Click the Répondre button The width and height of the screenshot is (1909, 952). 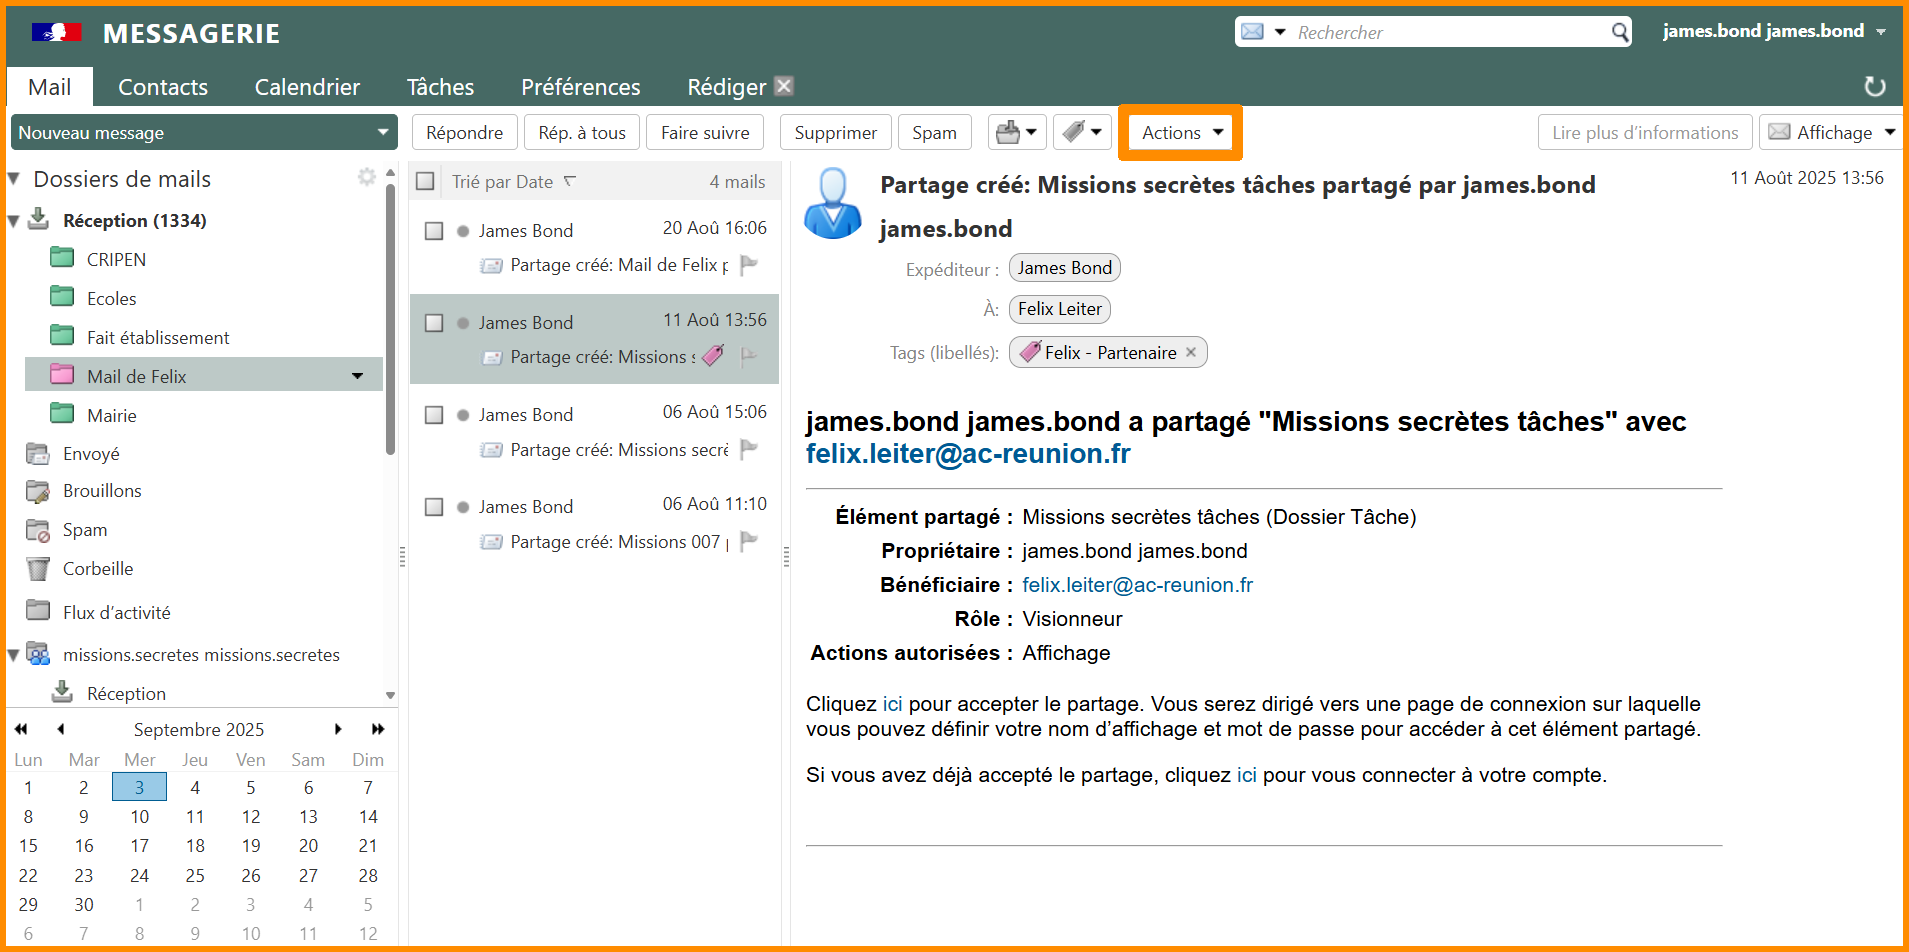pos(464,133)
